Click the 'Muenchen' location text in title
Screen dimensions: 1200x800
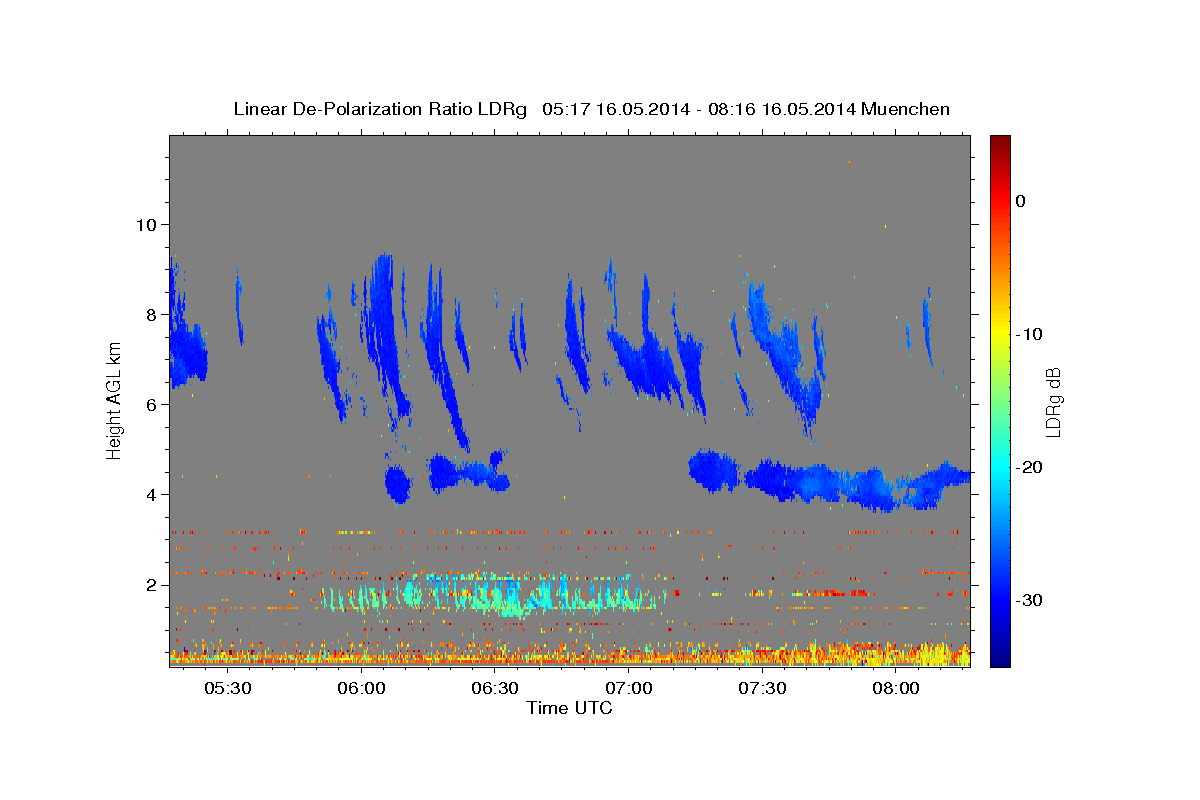coord(907,109)
